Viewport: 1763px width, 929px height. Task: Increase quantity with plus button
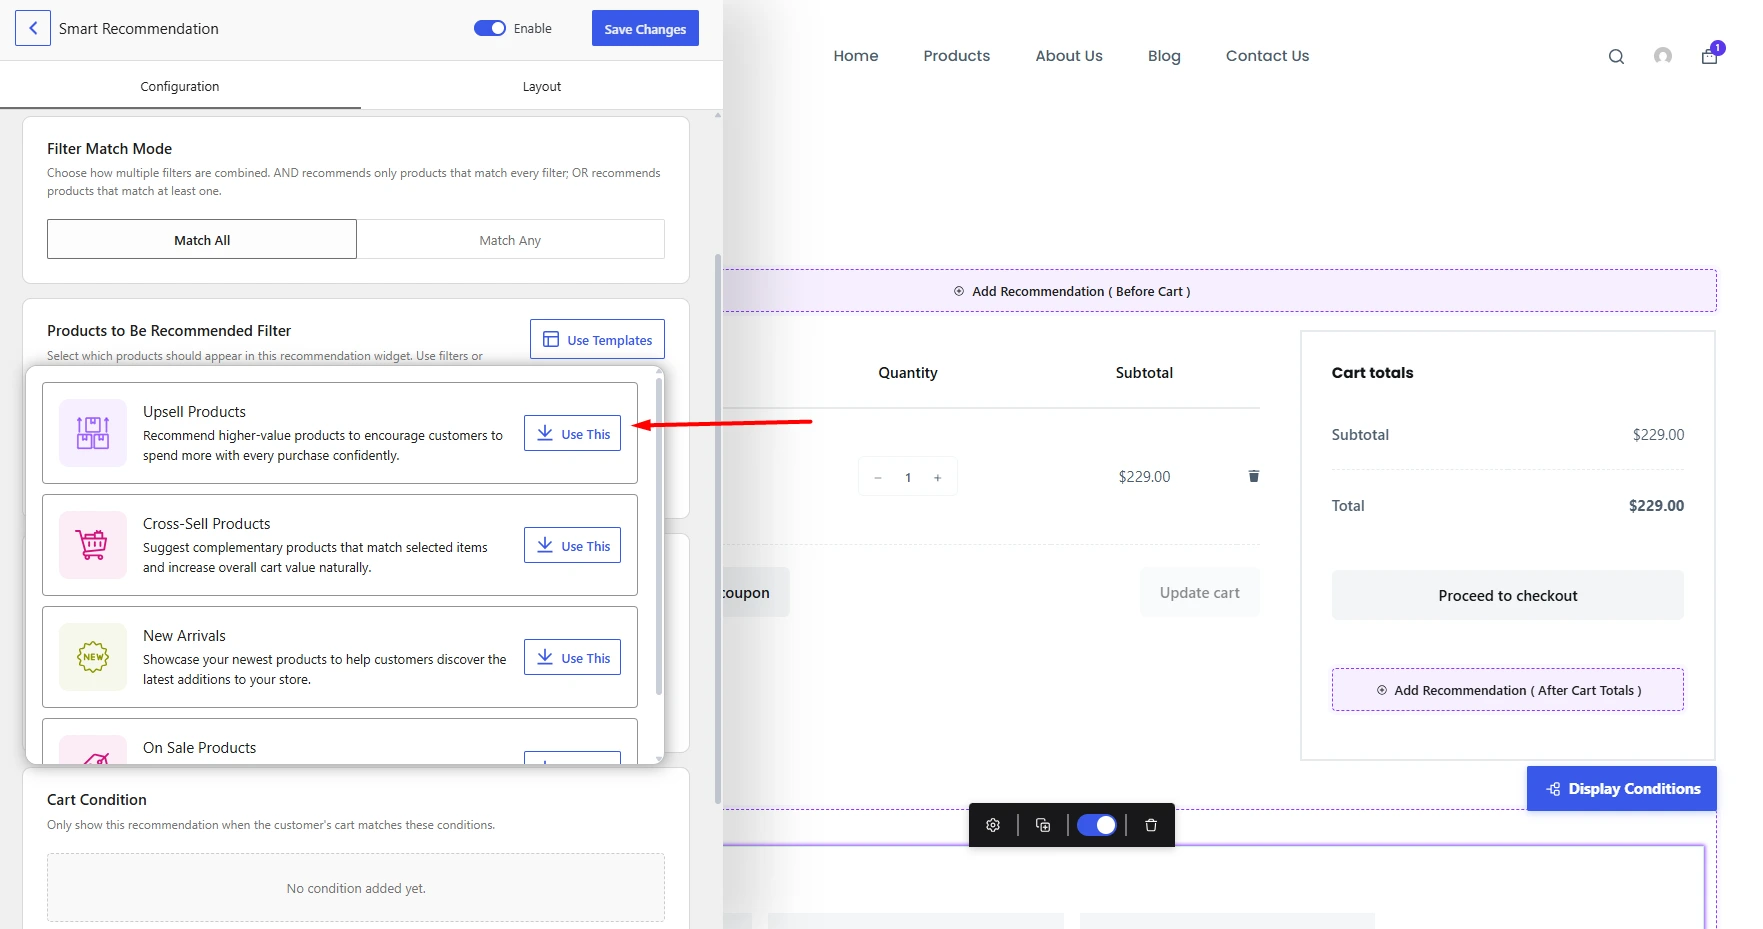click(938, 477)
